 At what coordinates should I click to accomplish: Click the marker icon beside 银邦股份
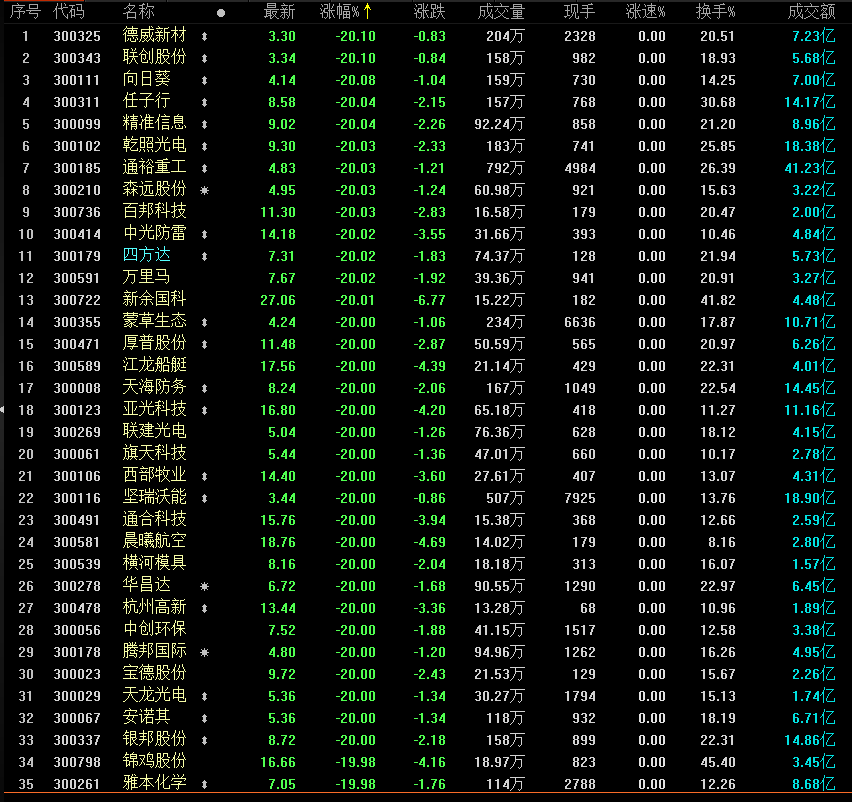pos(205,740)
